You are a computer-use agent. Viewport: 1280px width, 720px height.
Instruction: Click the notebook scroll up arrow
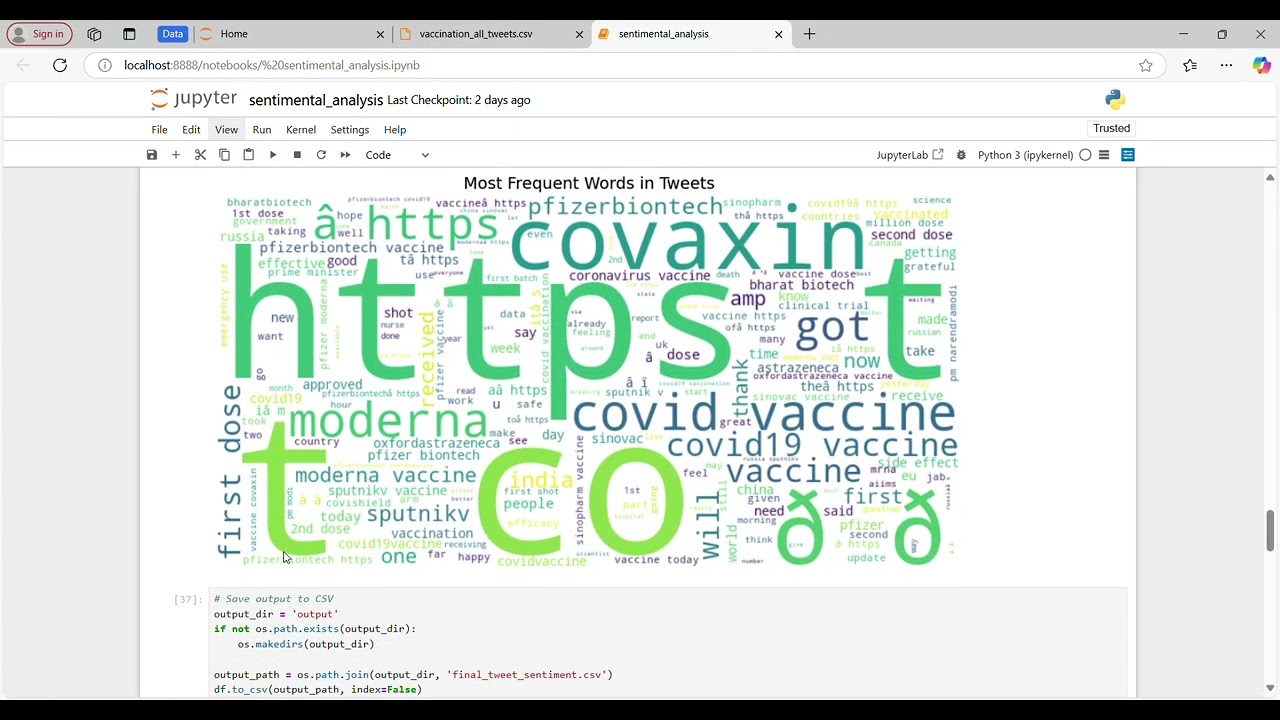pyautogui.click(x=1270, y=178)
